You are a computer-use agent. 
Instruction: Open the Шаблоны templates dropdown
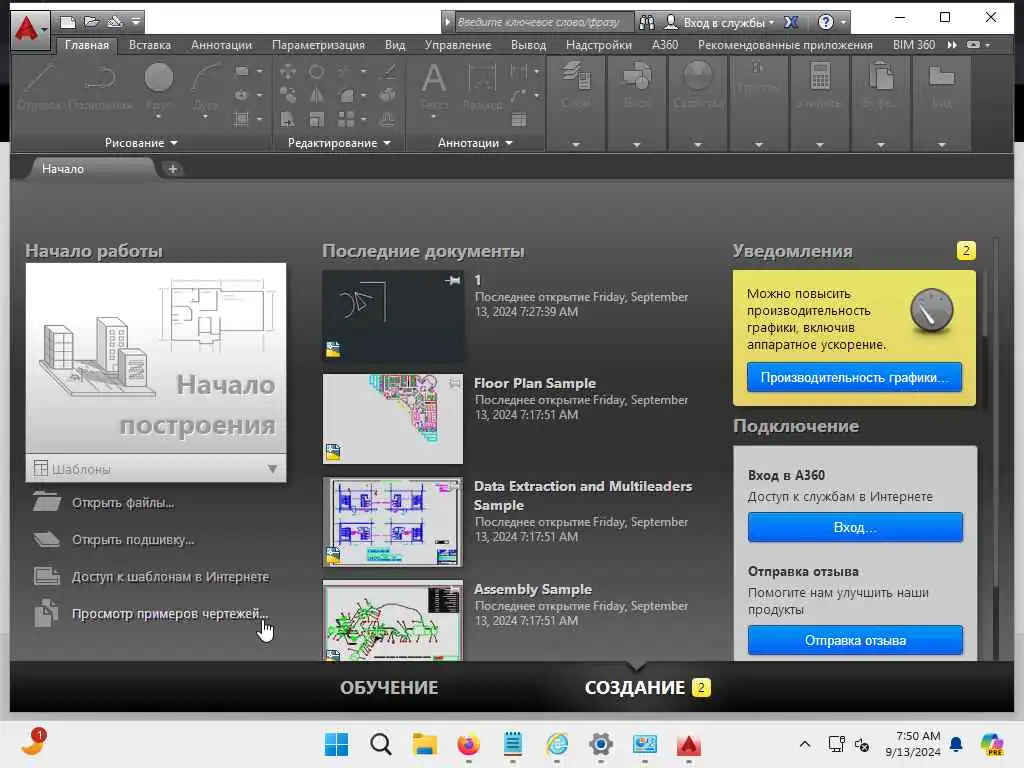156,468
